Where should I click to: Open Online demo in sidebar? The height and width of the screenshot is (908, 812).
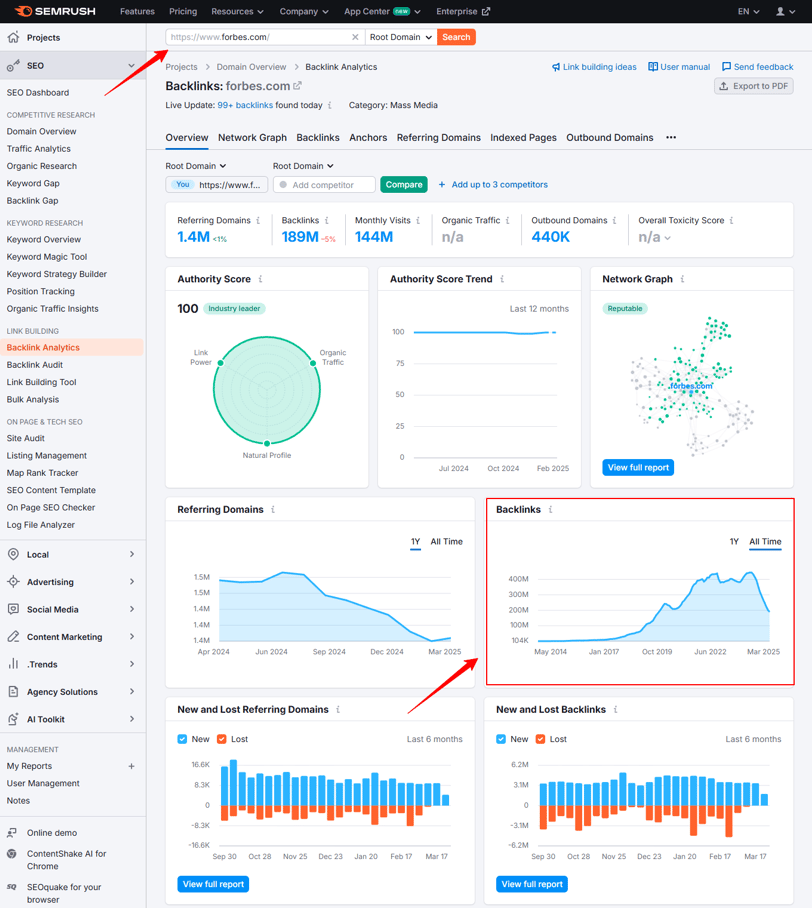click(x=52, y=833)
